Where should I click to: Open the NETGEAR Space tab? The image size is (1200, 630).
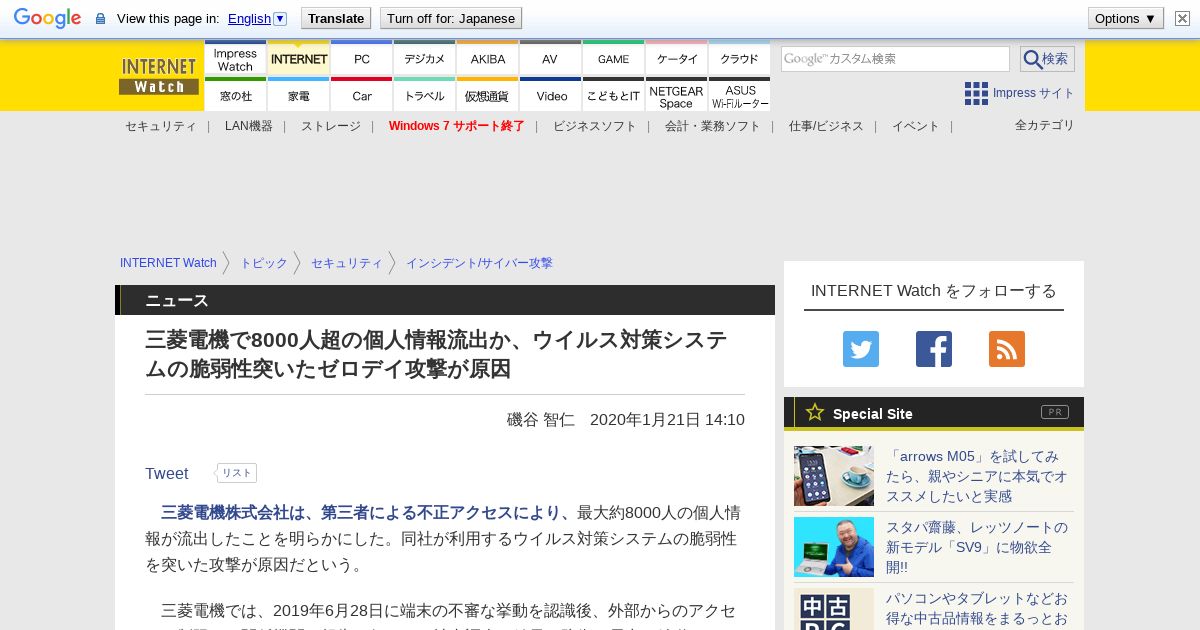point(676,94)
